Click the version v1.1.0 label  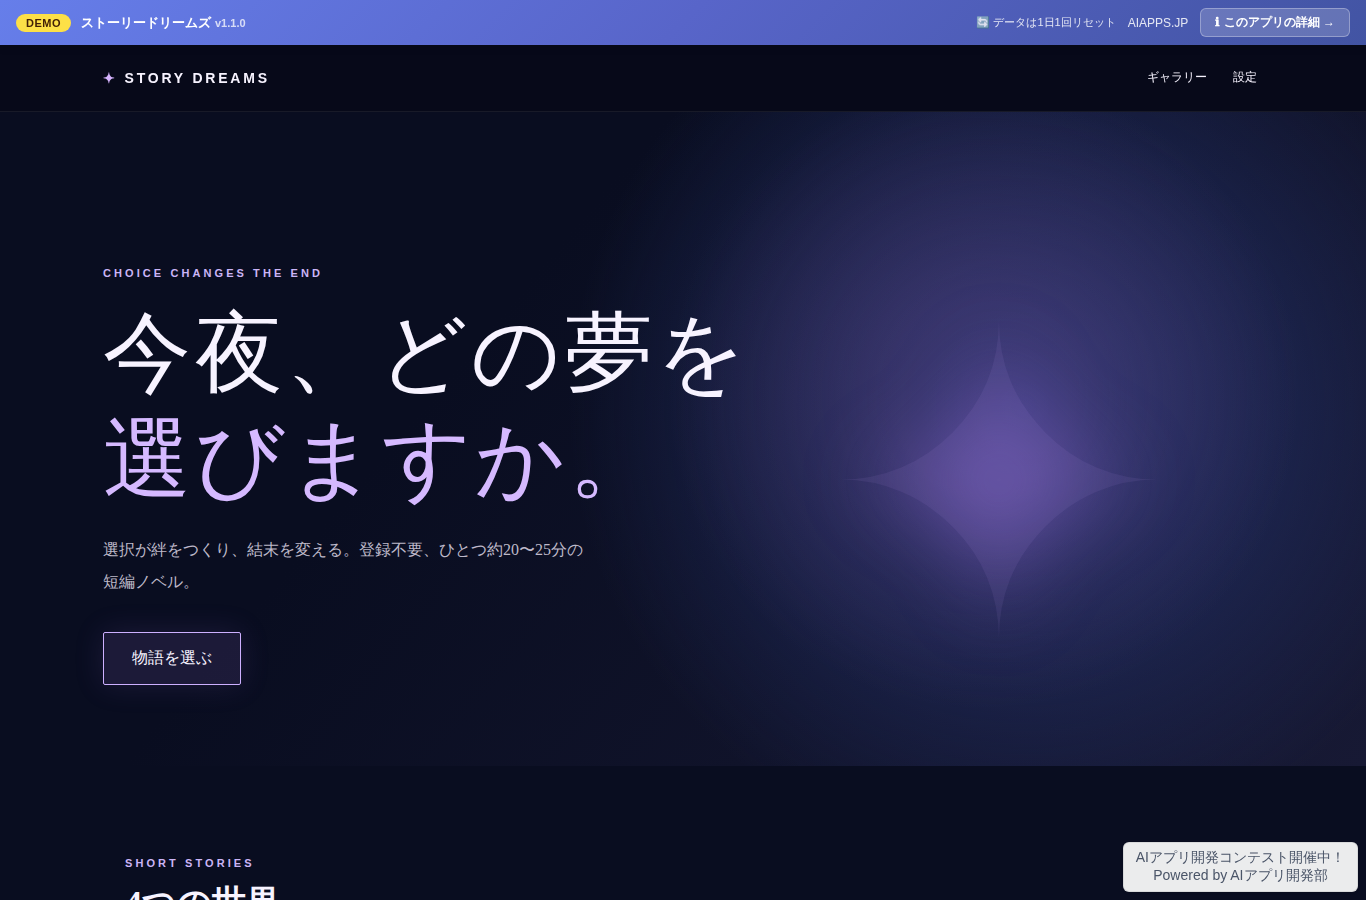click(x=230, y=23)
